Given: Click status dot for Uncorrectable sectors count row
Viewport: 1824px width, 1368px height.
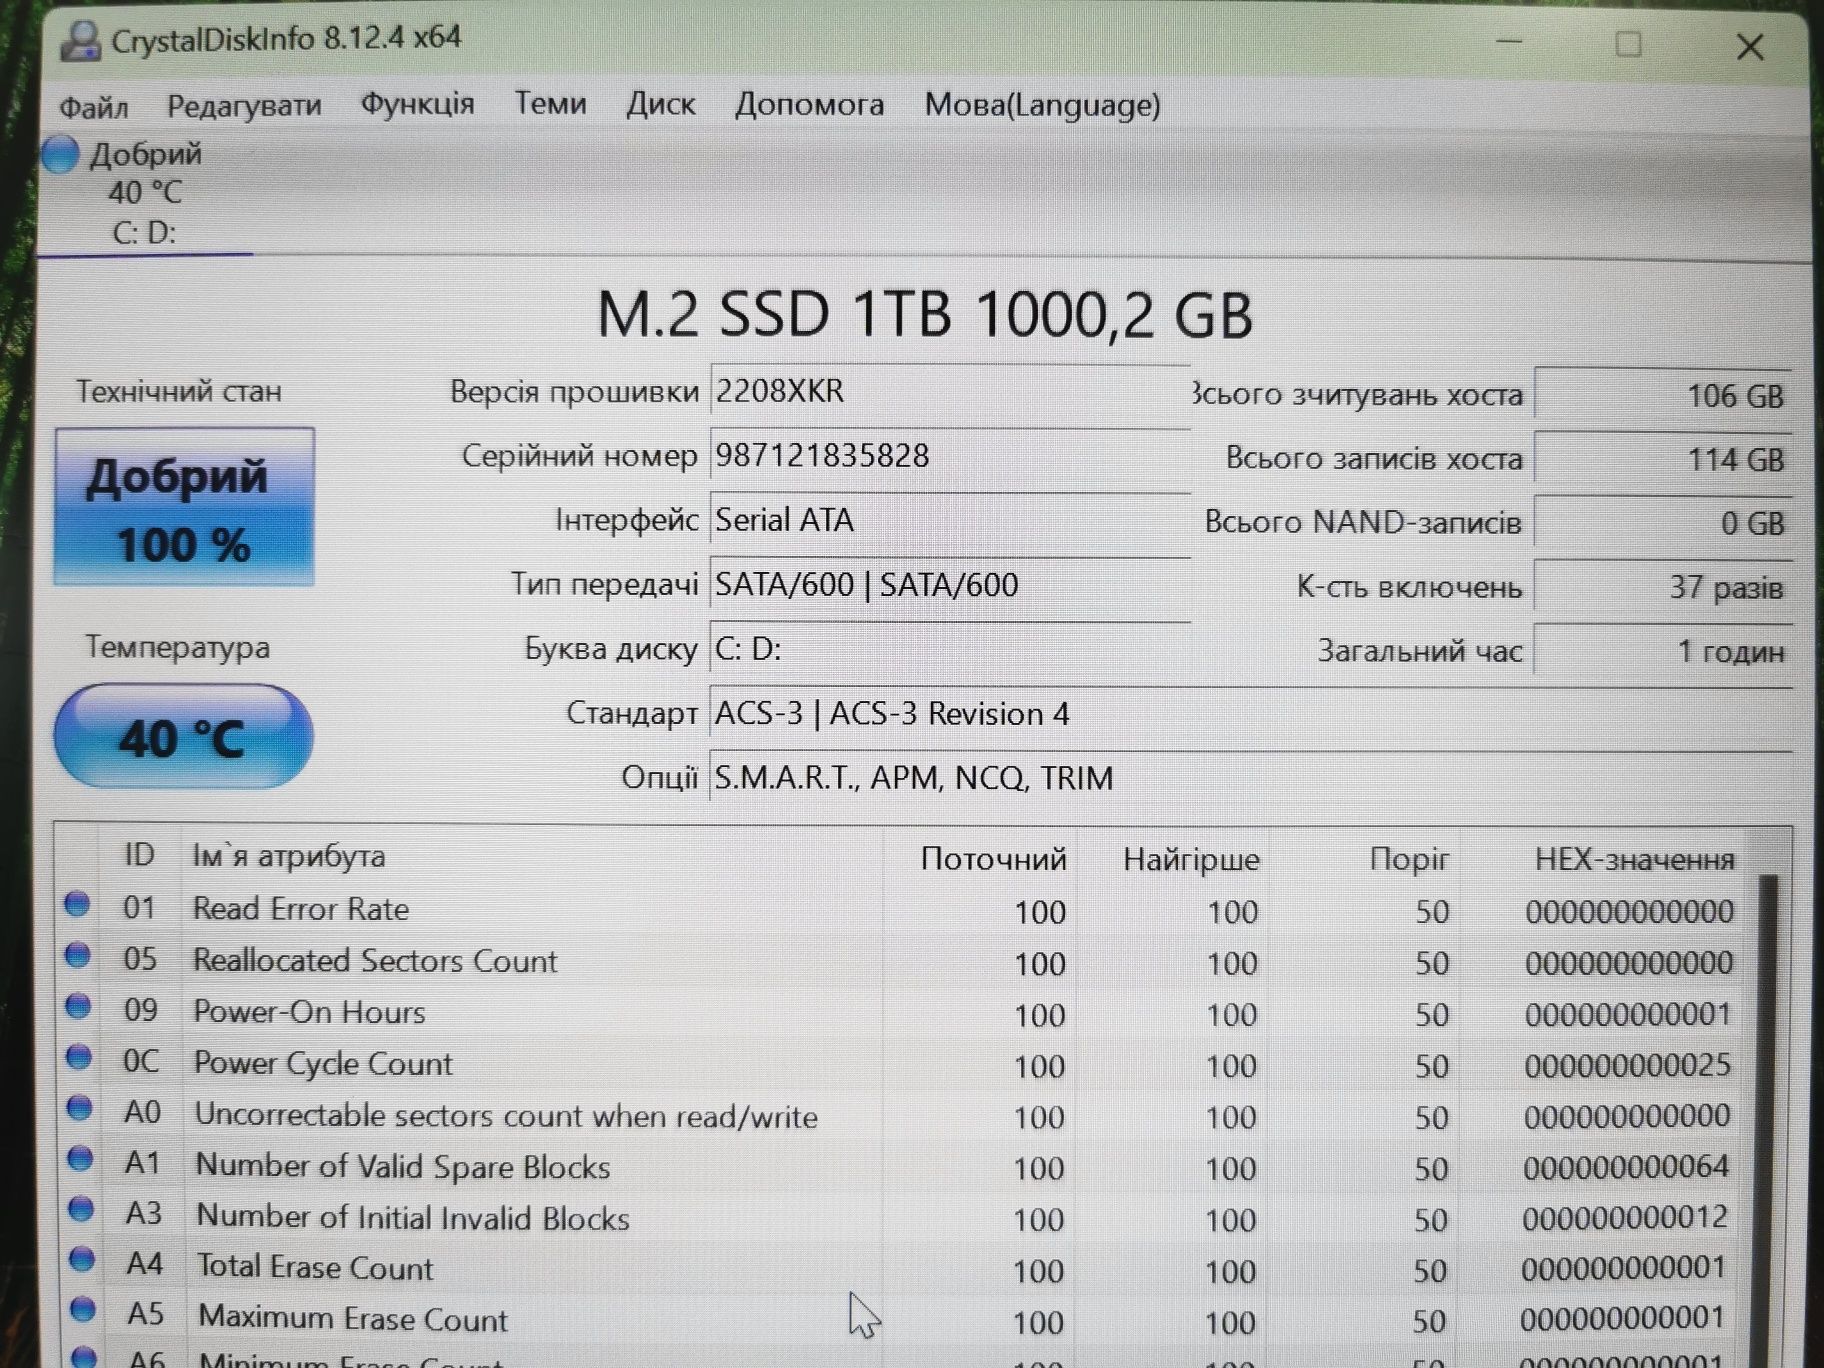Looking at the screenshot, I should pyautogui.click(x=79, y=1108).
